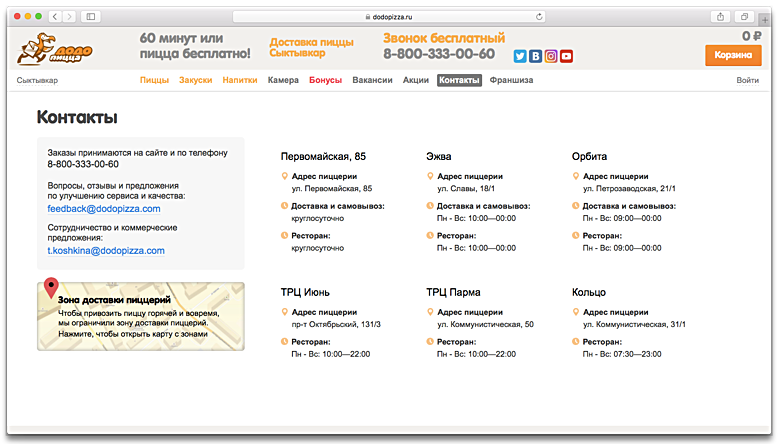The image size is (780, 444).
Task: Click the Dodo Pizza logo
Action: (55, 49)
